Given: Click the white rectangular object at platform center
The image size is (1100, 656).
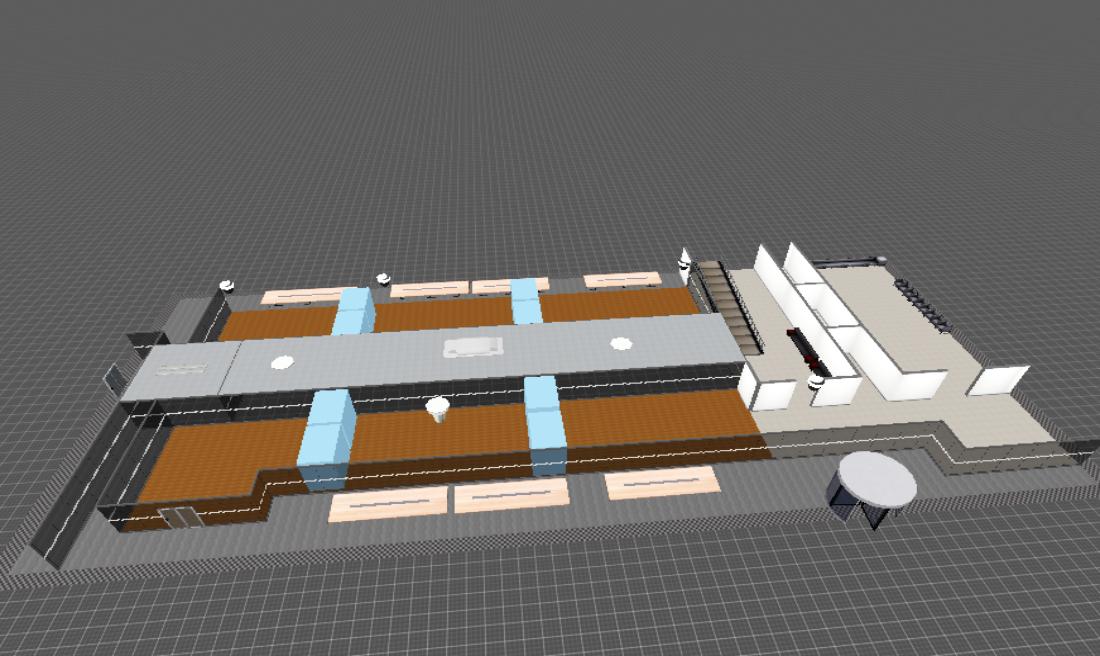Looking at the screenshot, I should coord(473,347).
